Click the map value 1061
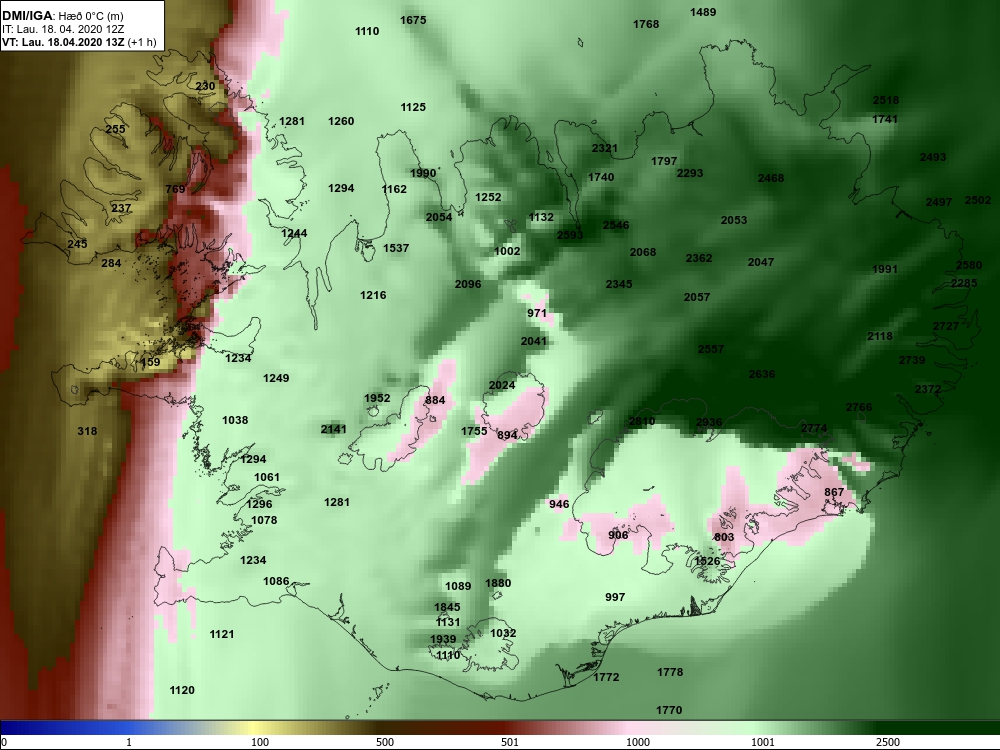1000x750 pixels. point(267,477)
